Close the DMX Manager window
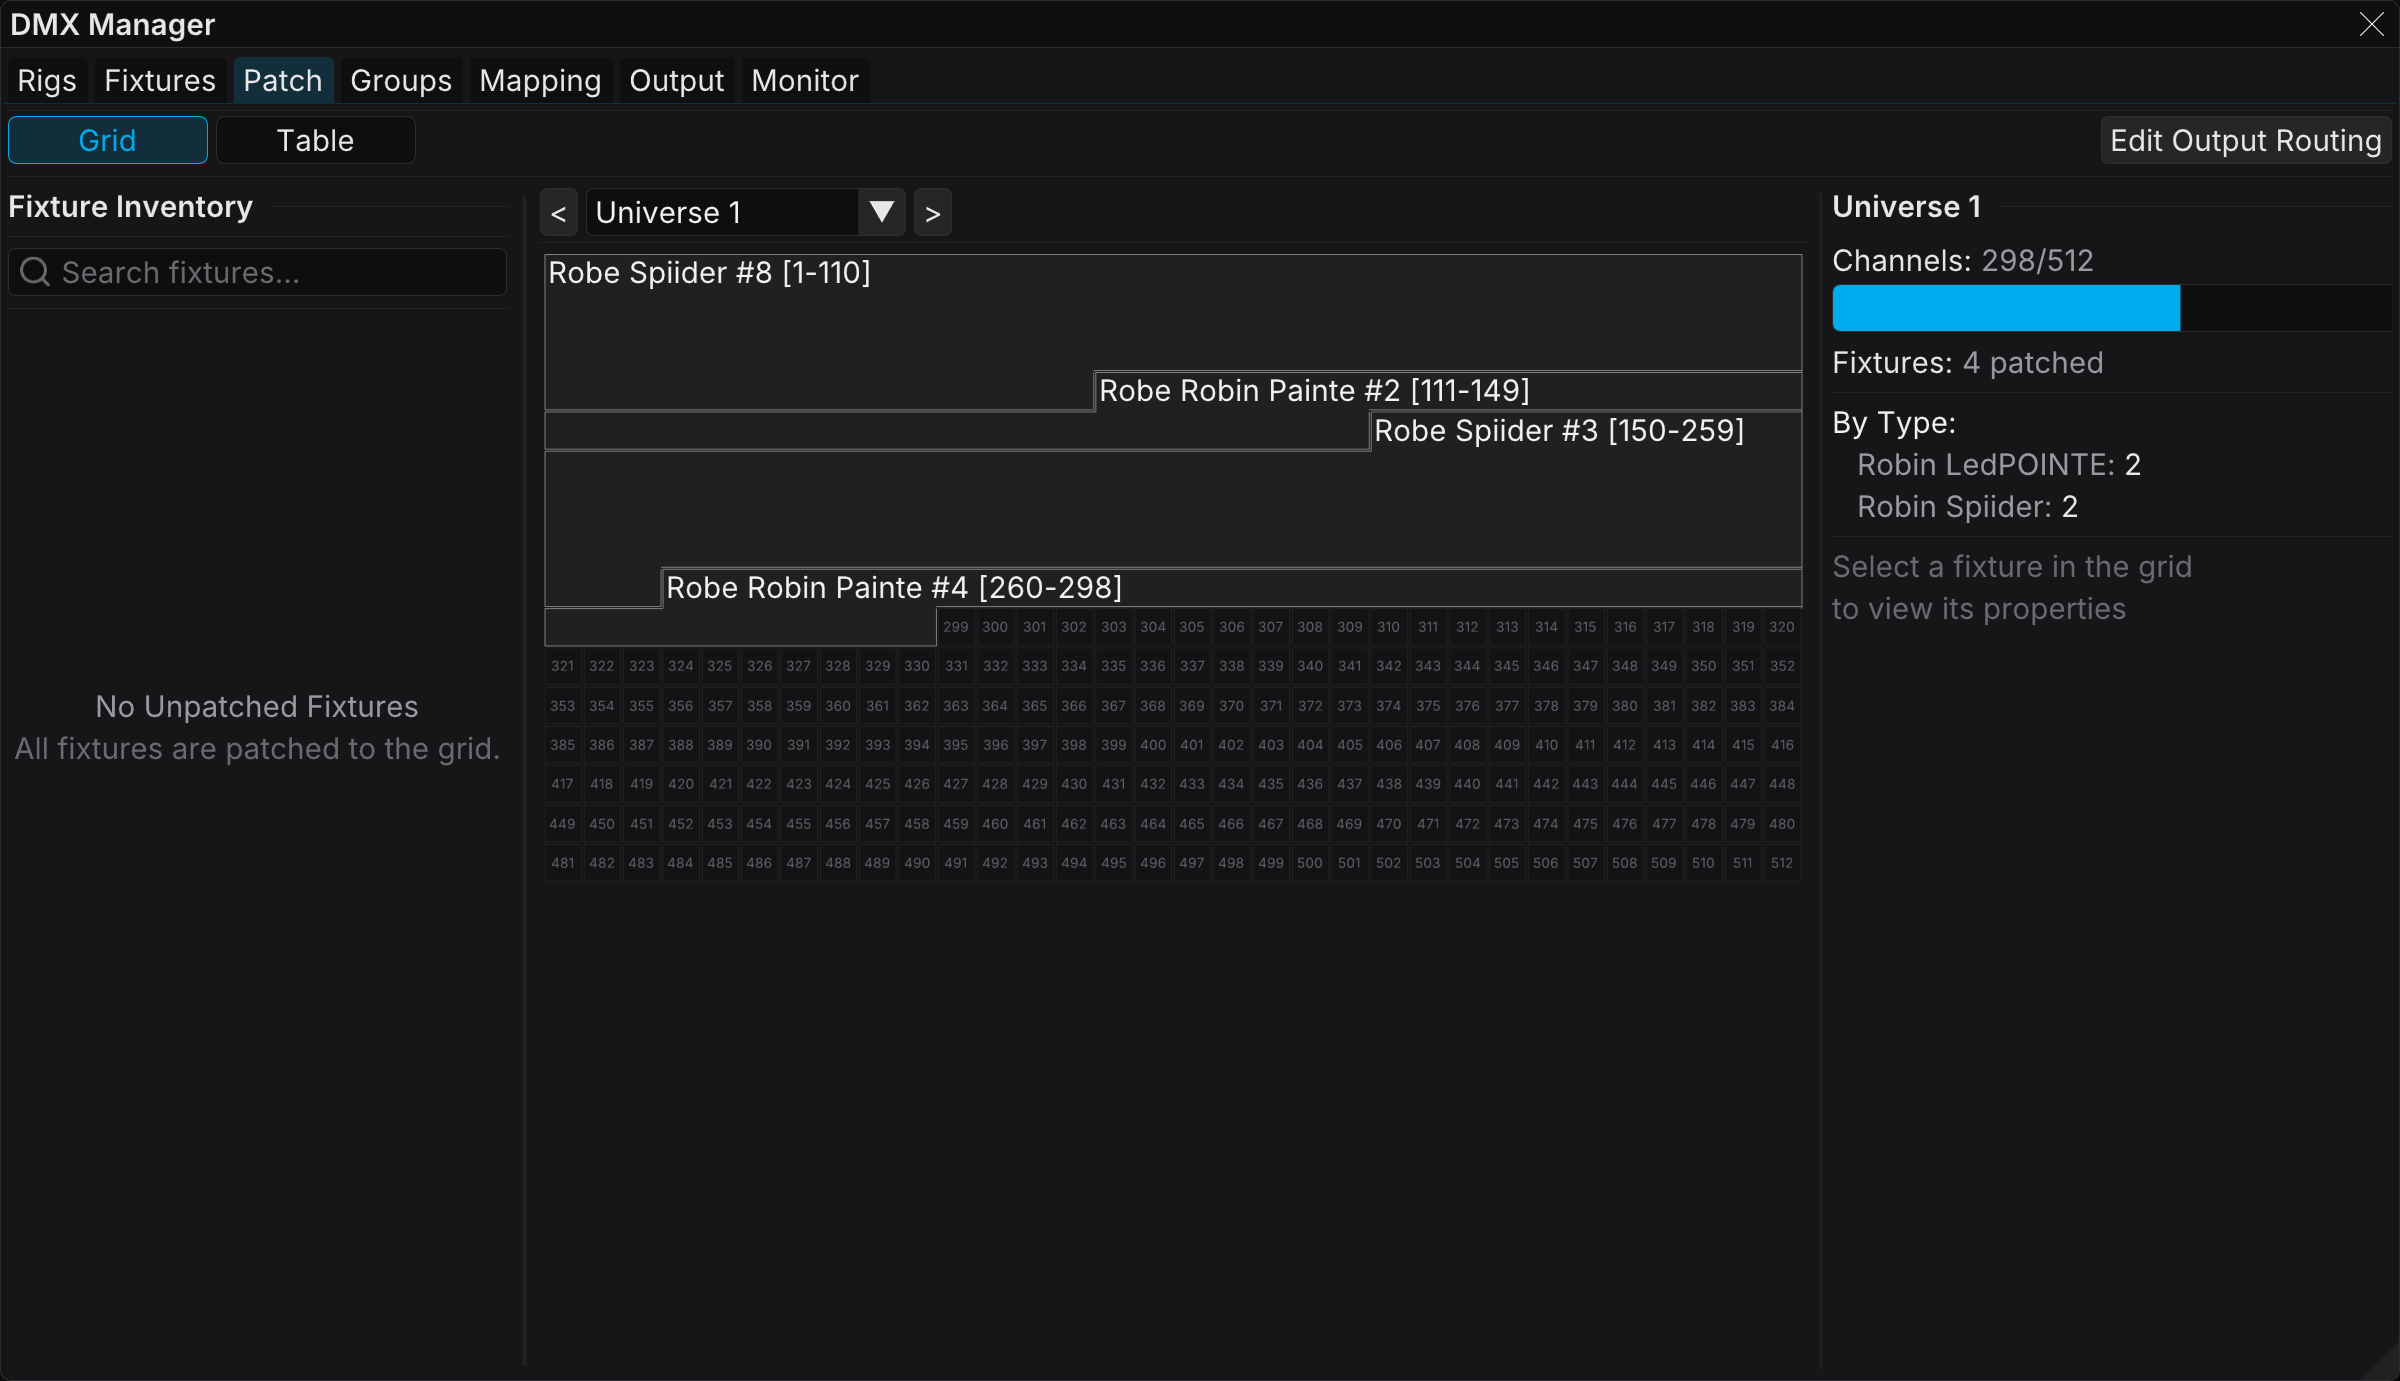Viewport: 2400px width, 1381px height. point(2372,24)
